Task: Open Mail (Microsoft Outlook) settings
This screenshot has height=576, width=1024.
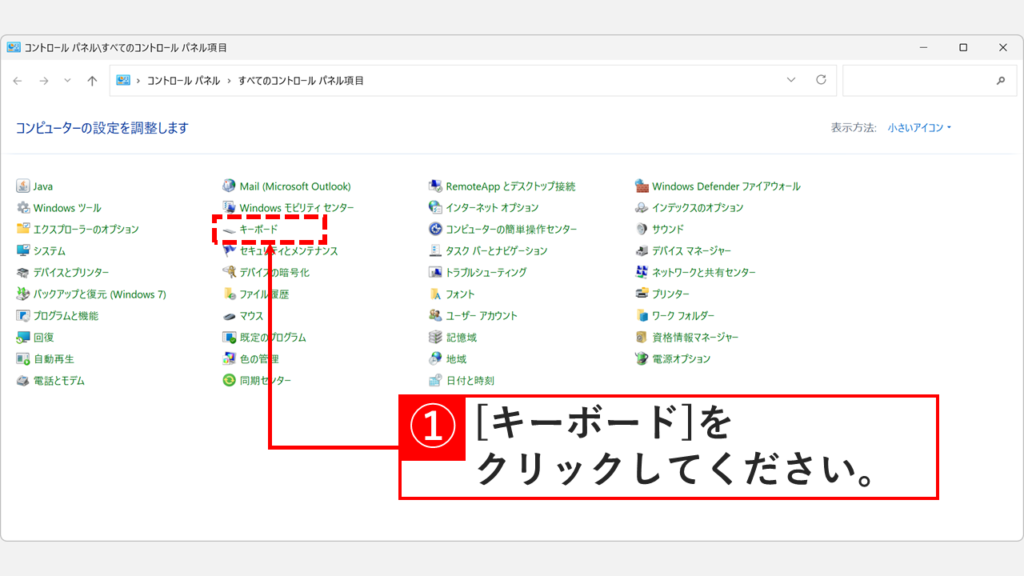Action: (295, 185)
